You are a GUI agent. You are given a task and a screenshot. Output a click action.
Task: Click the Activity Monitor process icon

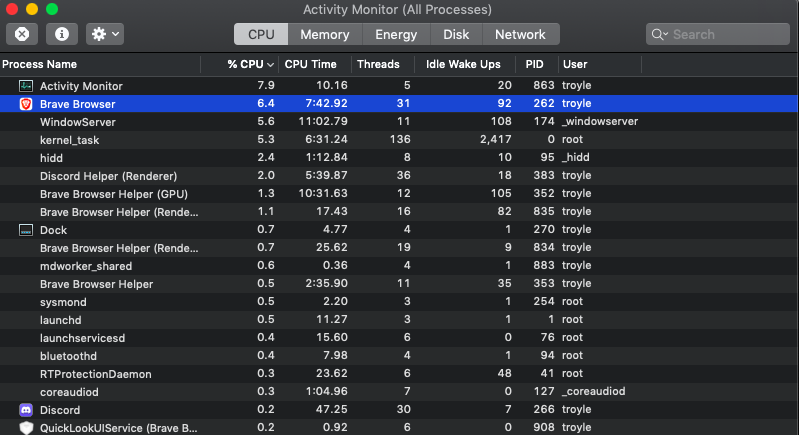click(25, 86)
